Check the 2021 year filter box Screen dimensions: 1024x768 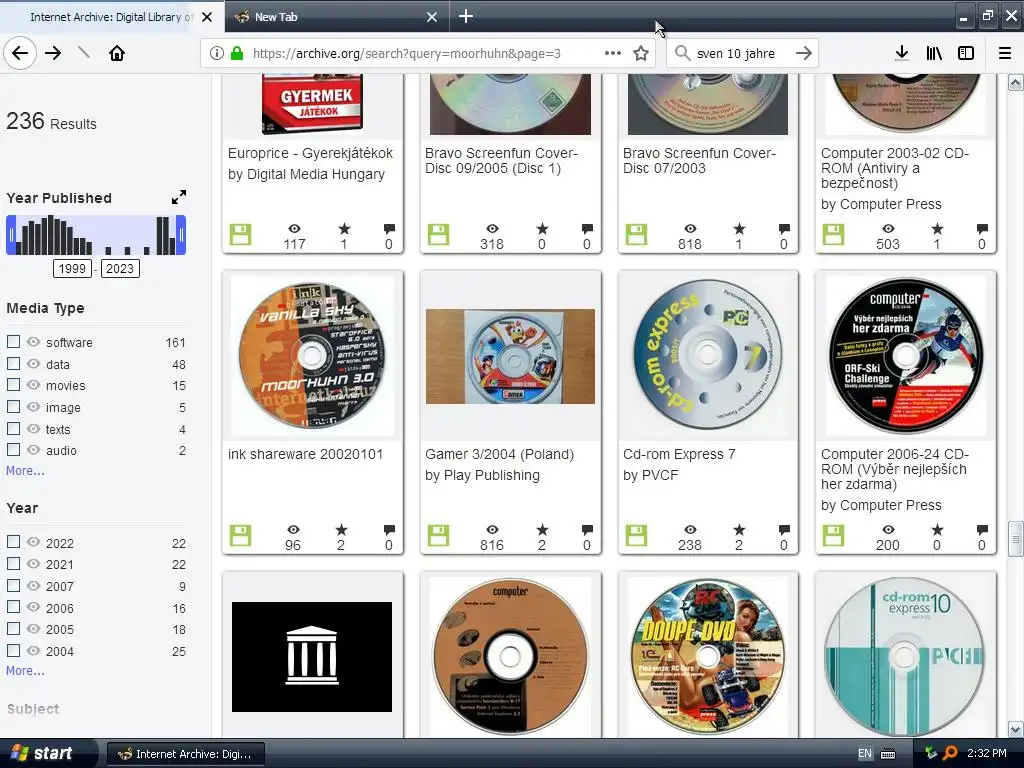click(13, 563)
